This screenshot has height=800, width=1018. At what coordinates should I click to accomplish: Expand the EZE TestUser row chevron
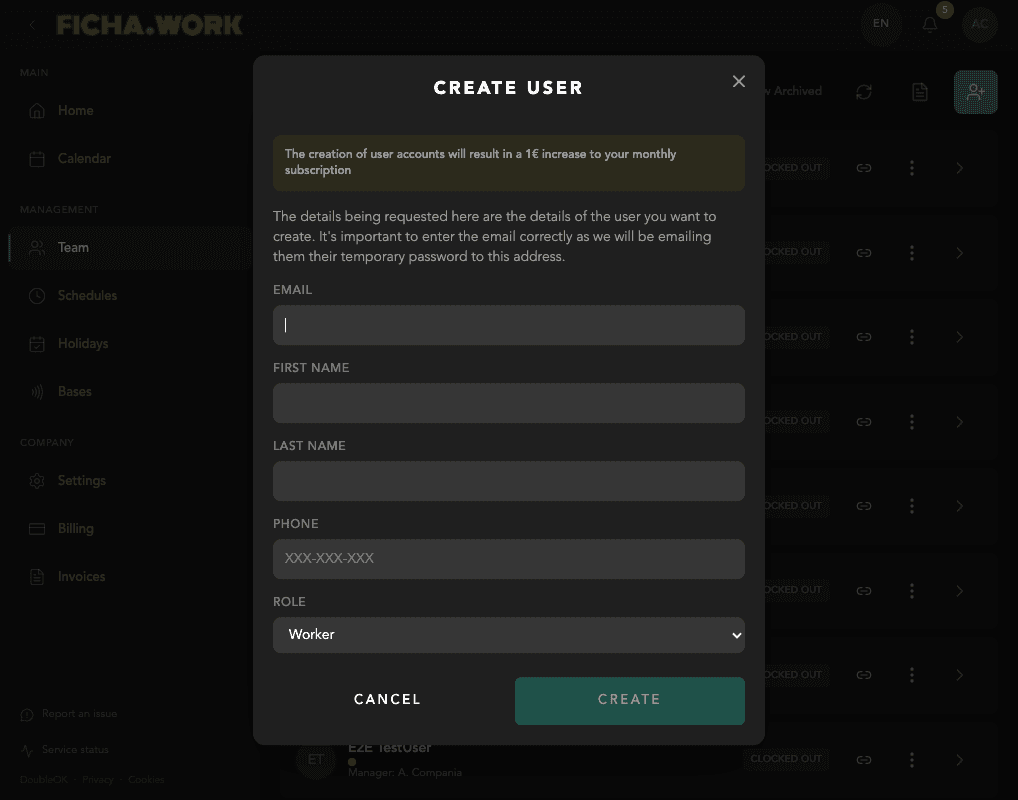tap(960, 760)
